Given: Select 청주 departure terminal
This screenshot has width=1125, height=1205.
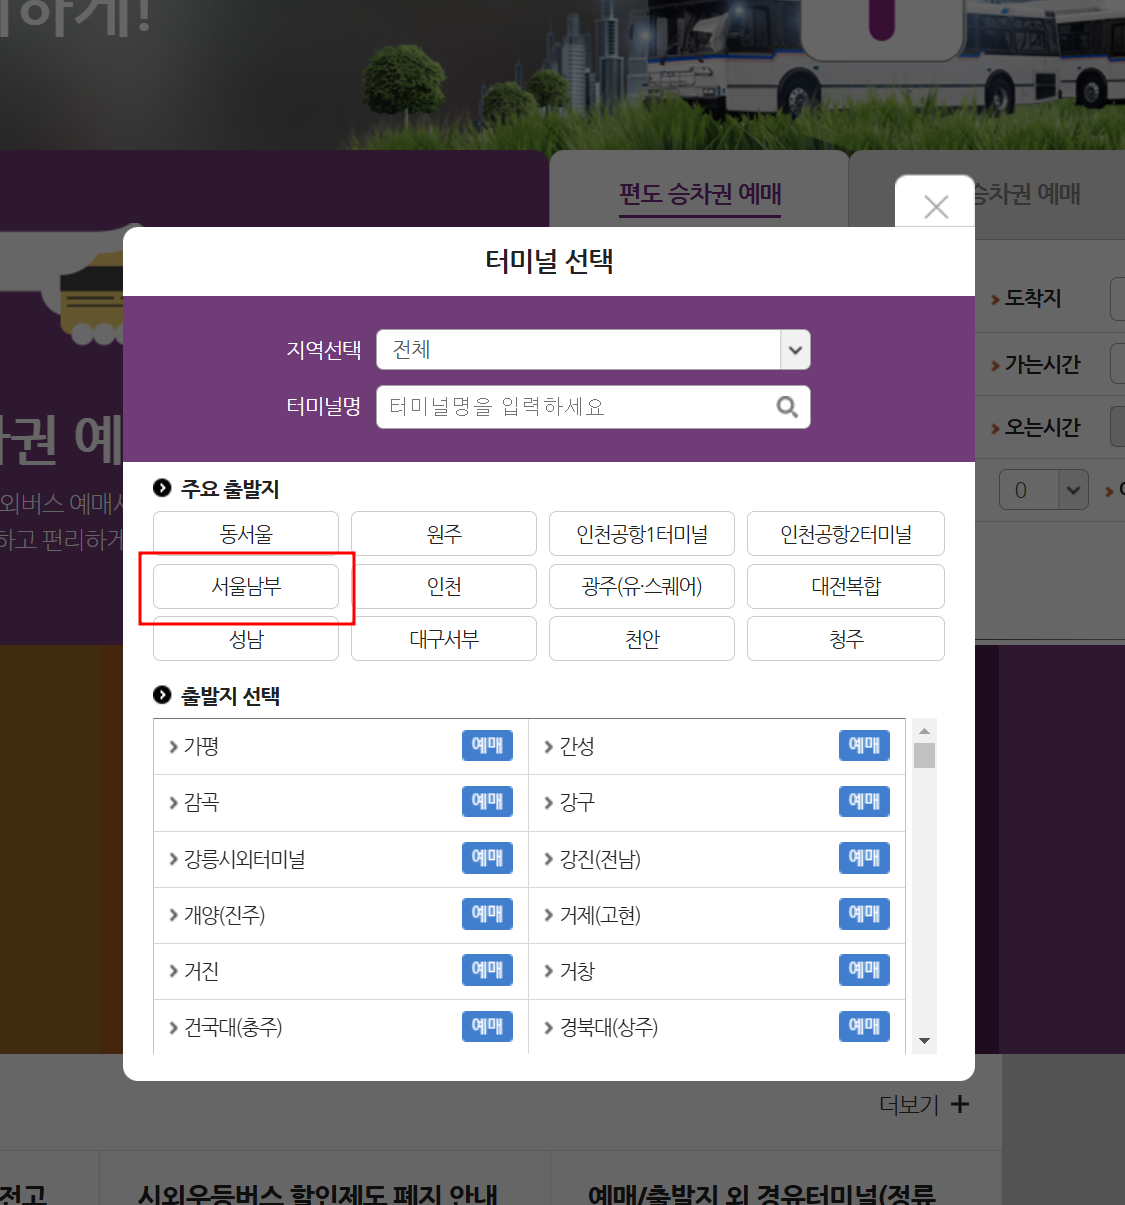Looking at the screenshot, I should pyautogui.click(x=846, y=639).
